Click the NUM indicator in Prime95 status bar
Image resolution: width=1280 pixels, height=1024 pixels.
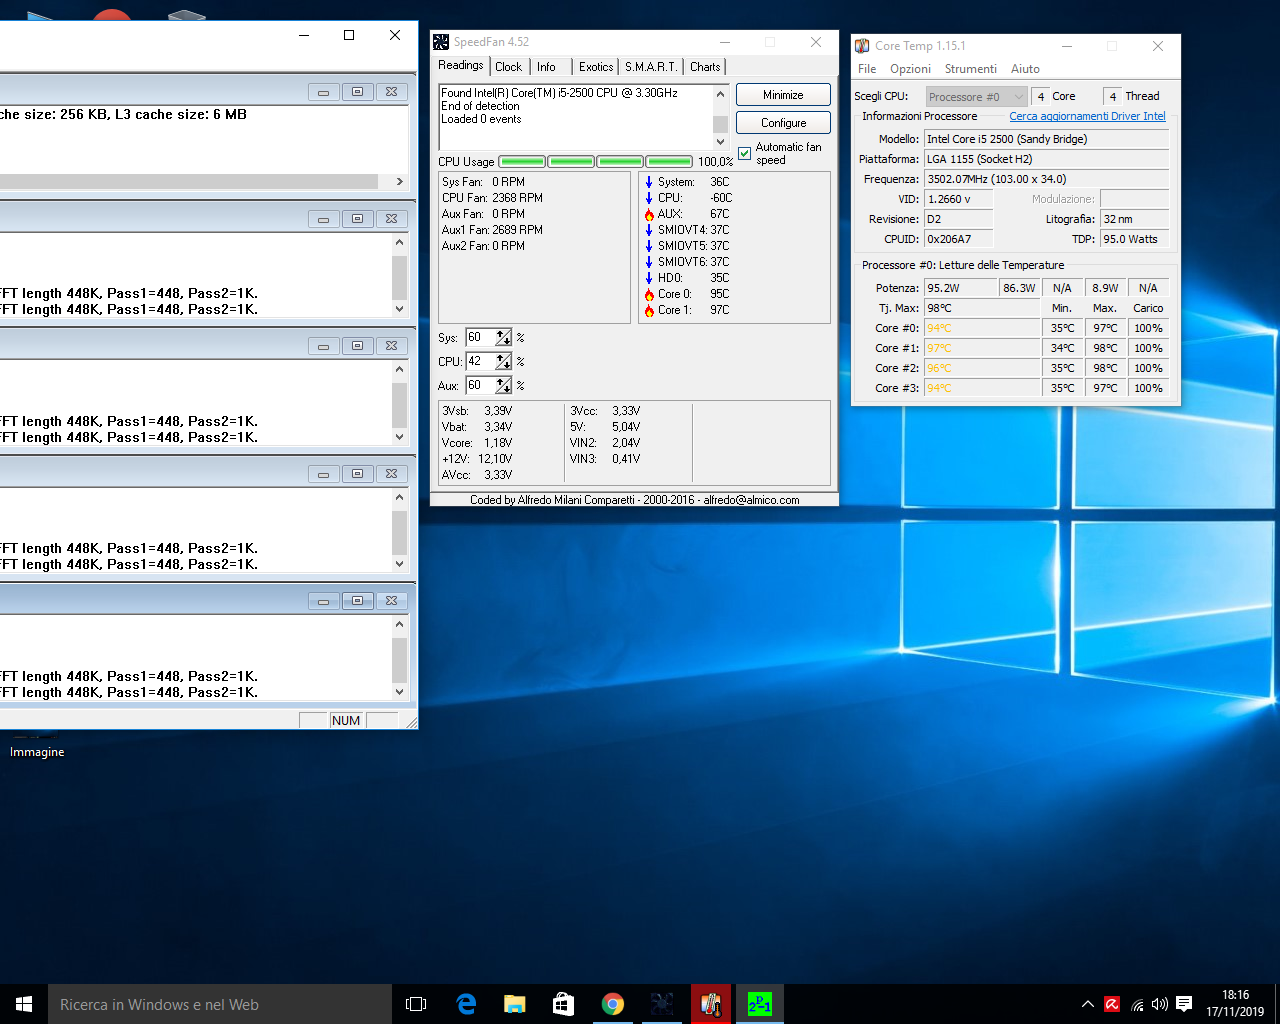tap(346, 720)
